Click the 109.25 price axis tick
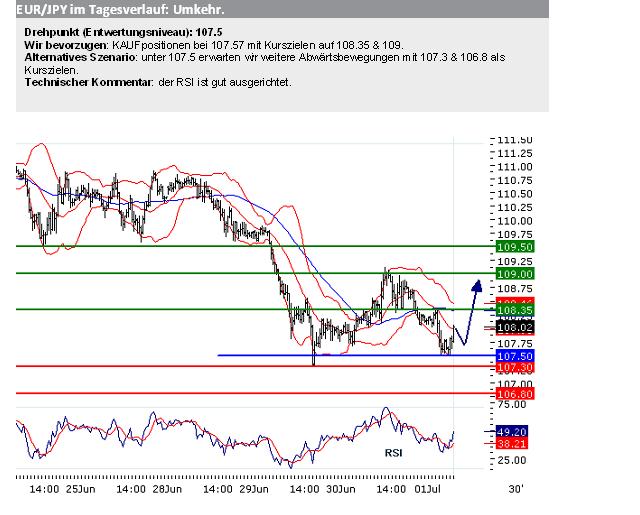640x515 pixels. [x=515, y=261]
